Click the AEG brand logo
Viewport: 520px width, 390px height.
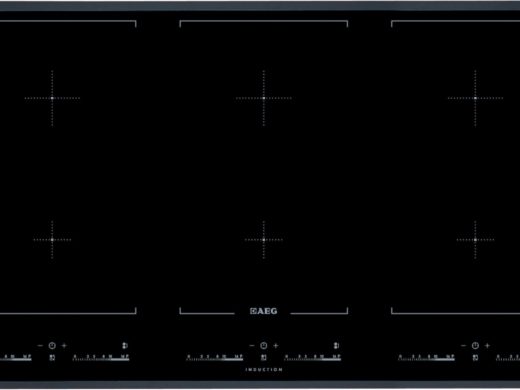[x=264, y=311]
